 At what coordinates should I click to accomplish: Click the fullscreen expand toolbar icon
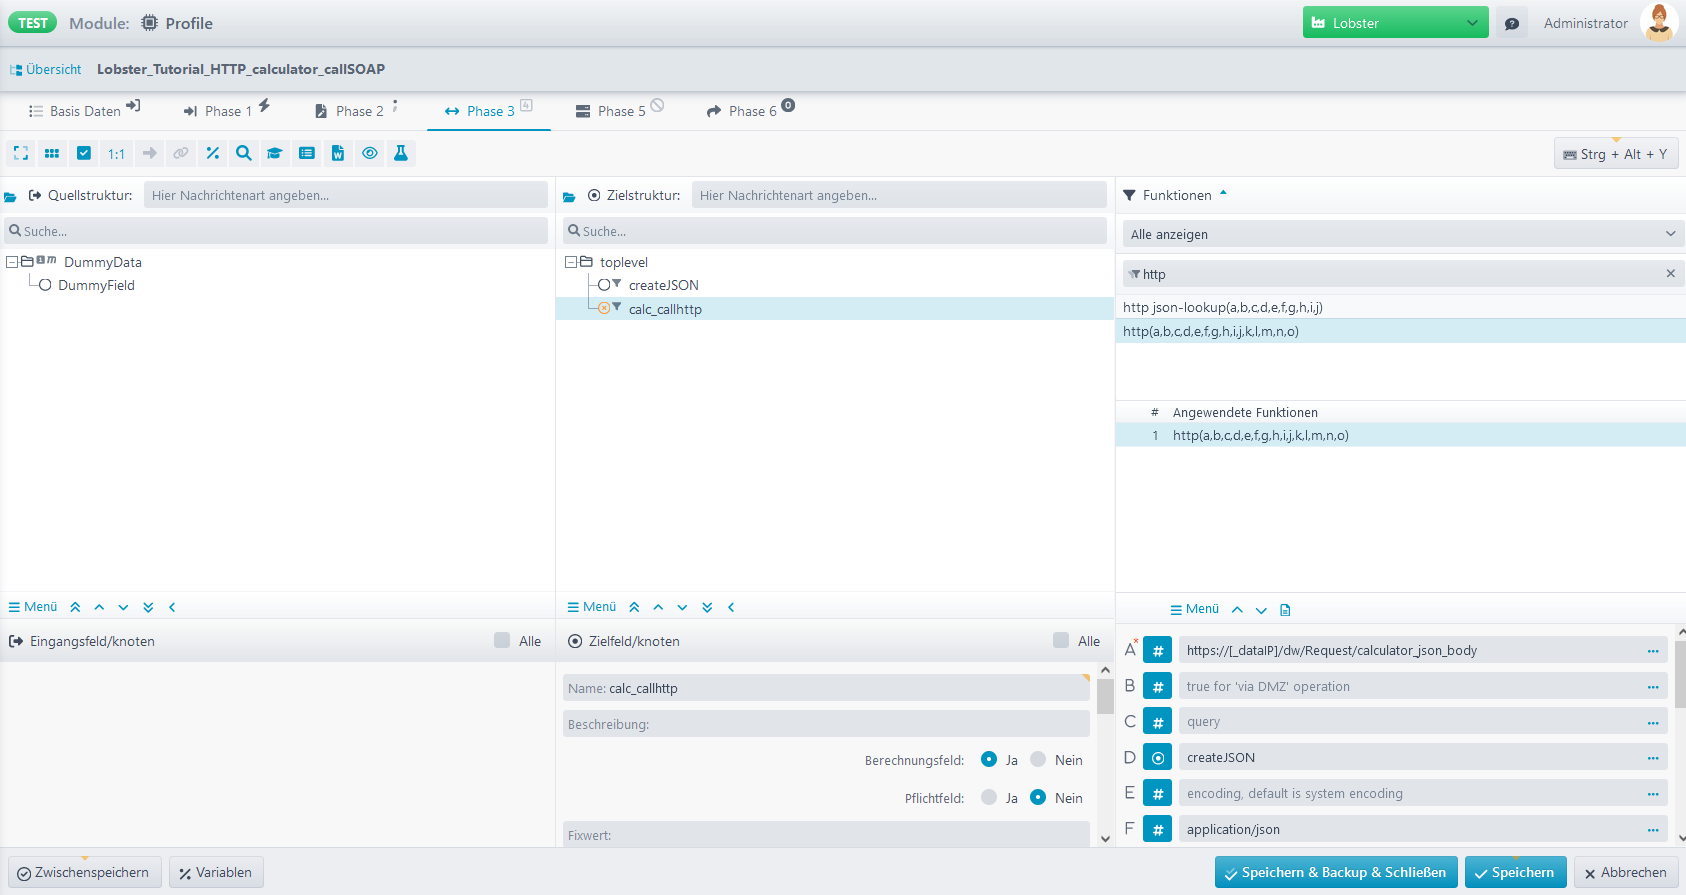[21, 153]
